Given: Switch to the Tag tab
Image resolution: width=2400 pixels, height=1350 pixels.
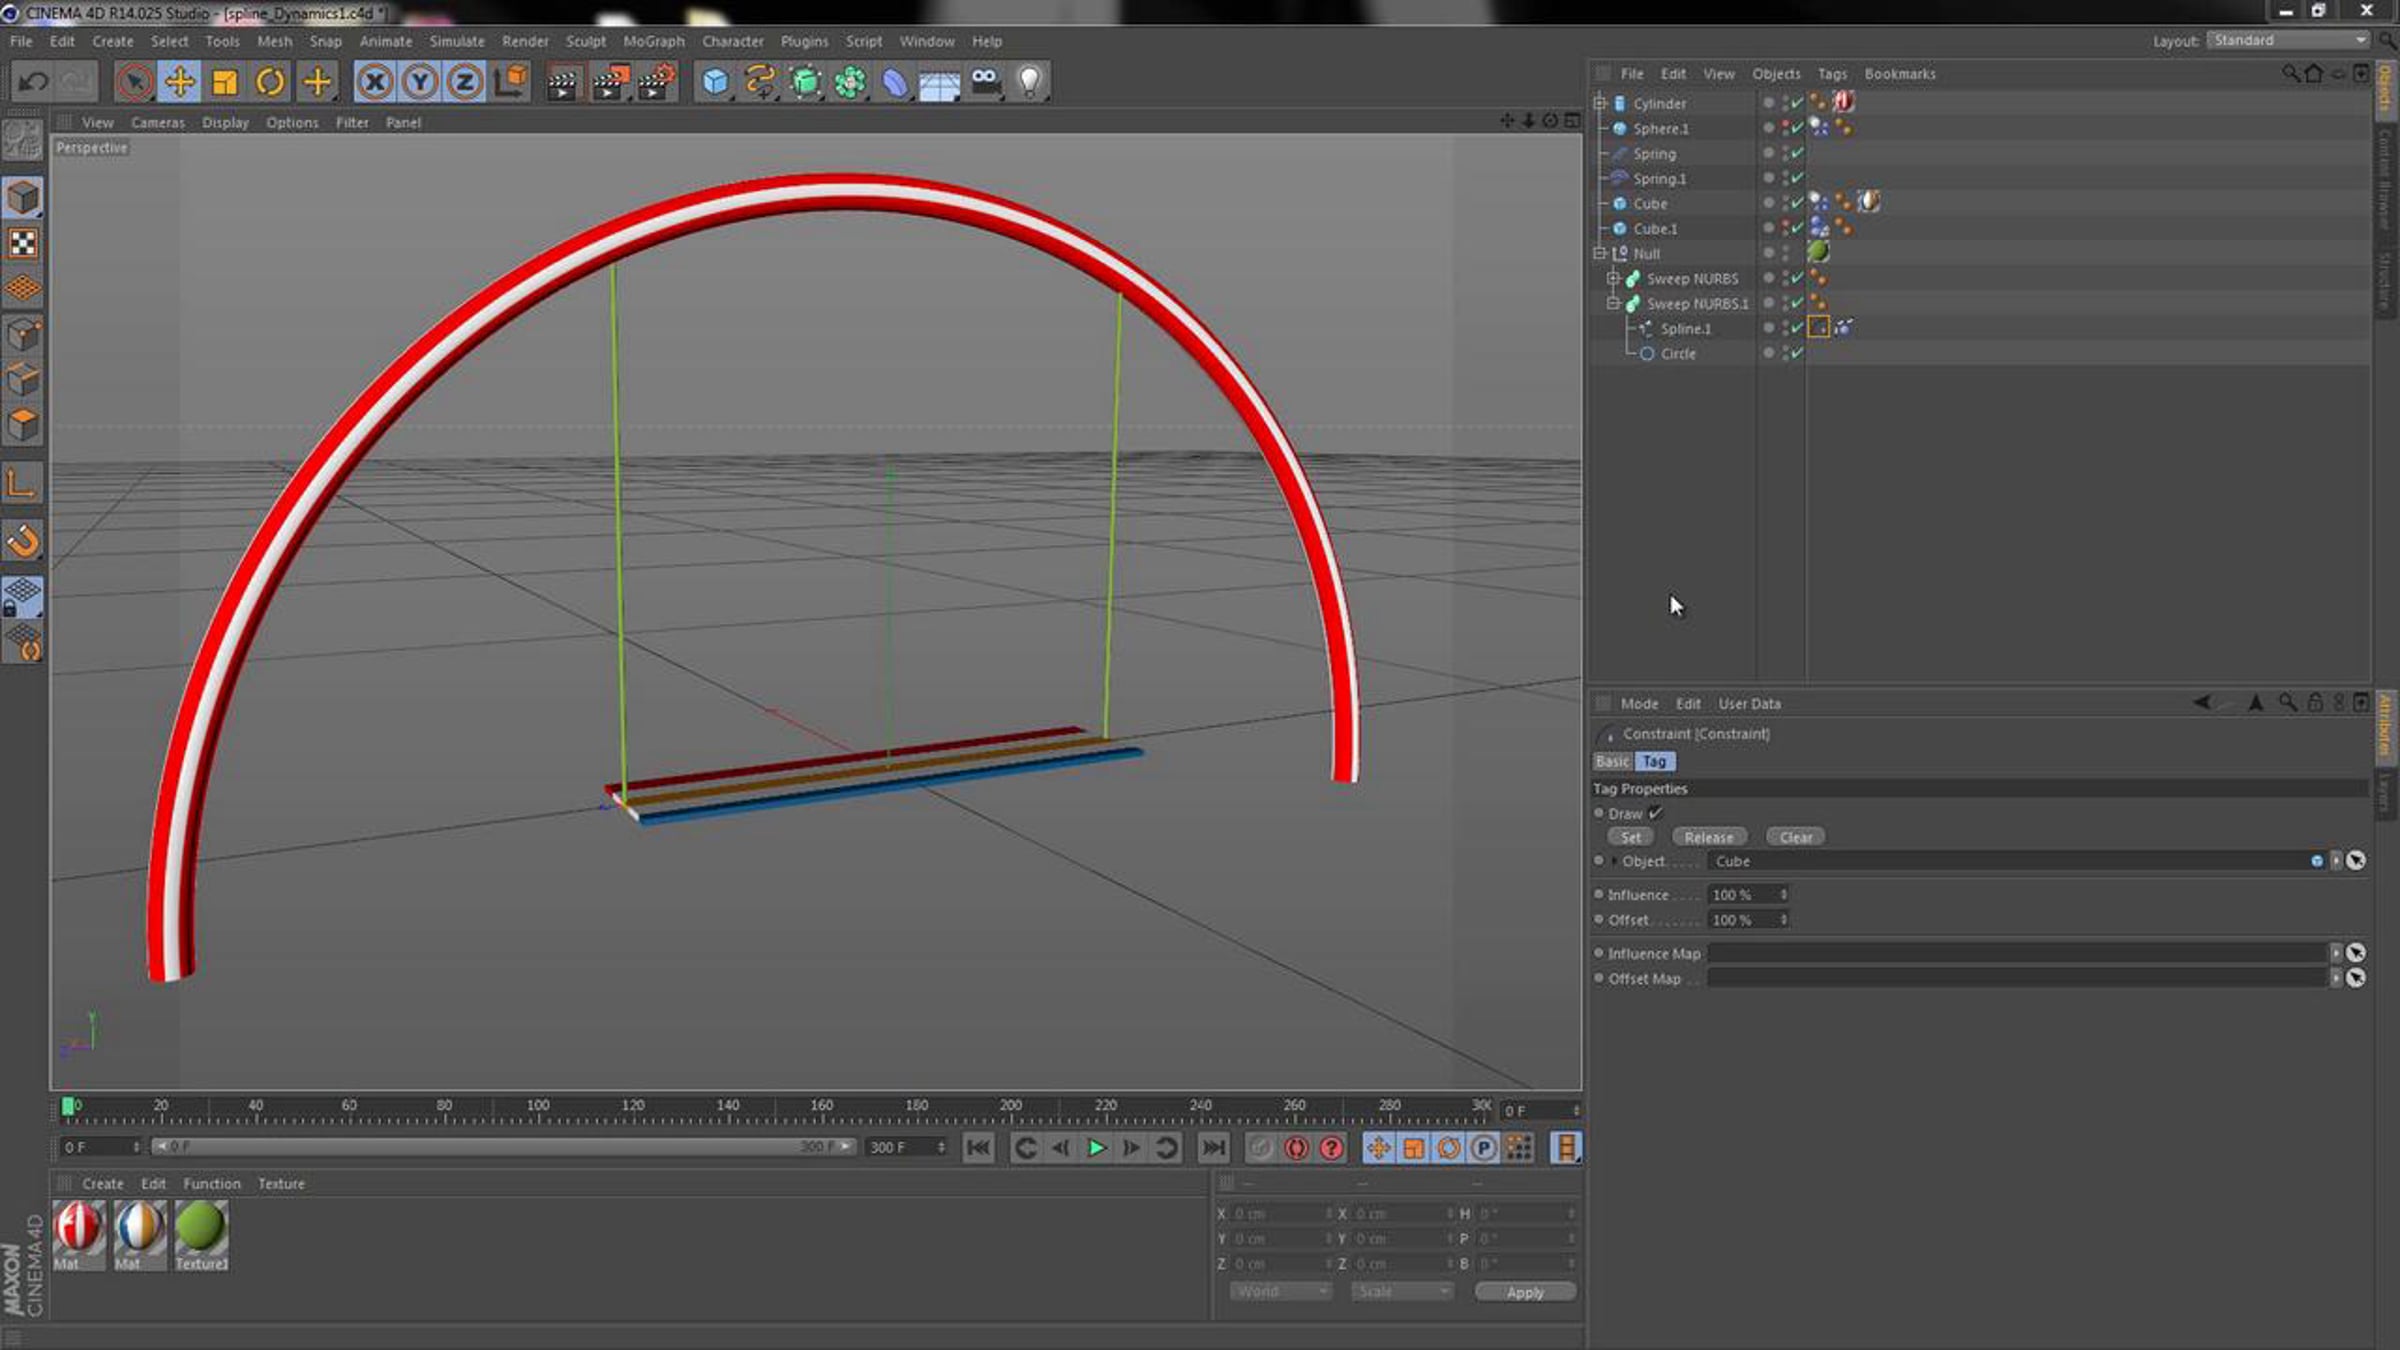Looking at the screenshot, I should coord(1655,761).
